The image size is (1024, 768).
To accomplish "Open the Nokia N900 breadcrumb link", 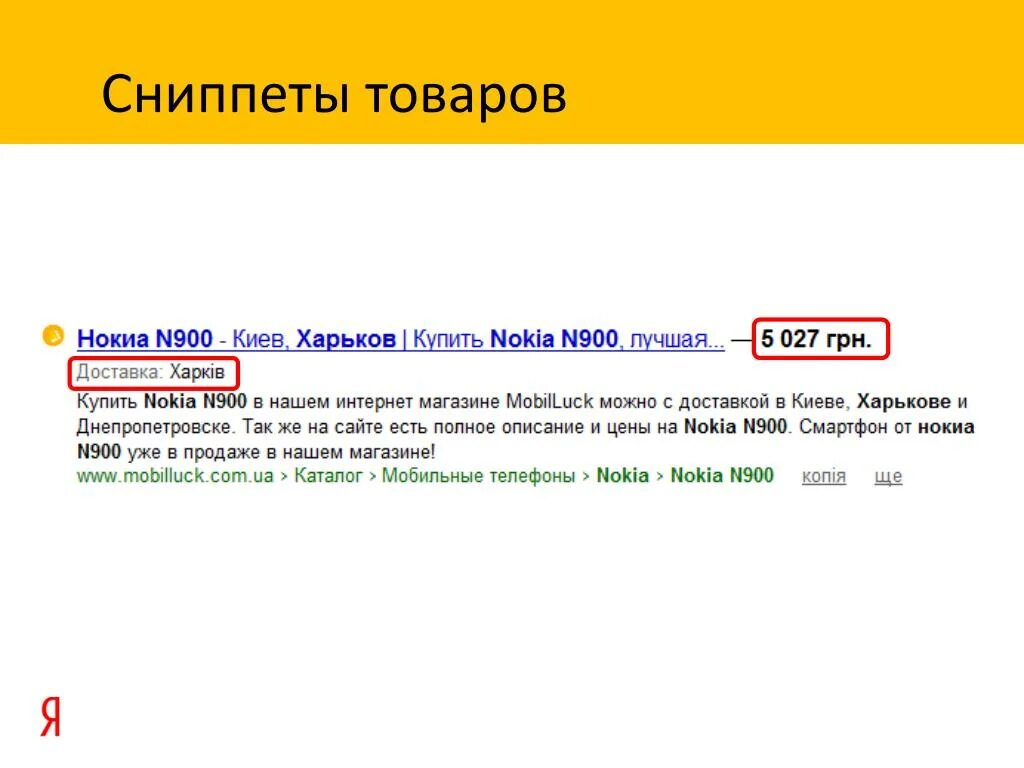I will 722,475.
